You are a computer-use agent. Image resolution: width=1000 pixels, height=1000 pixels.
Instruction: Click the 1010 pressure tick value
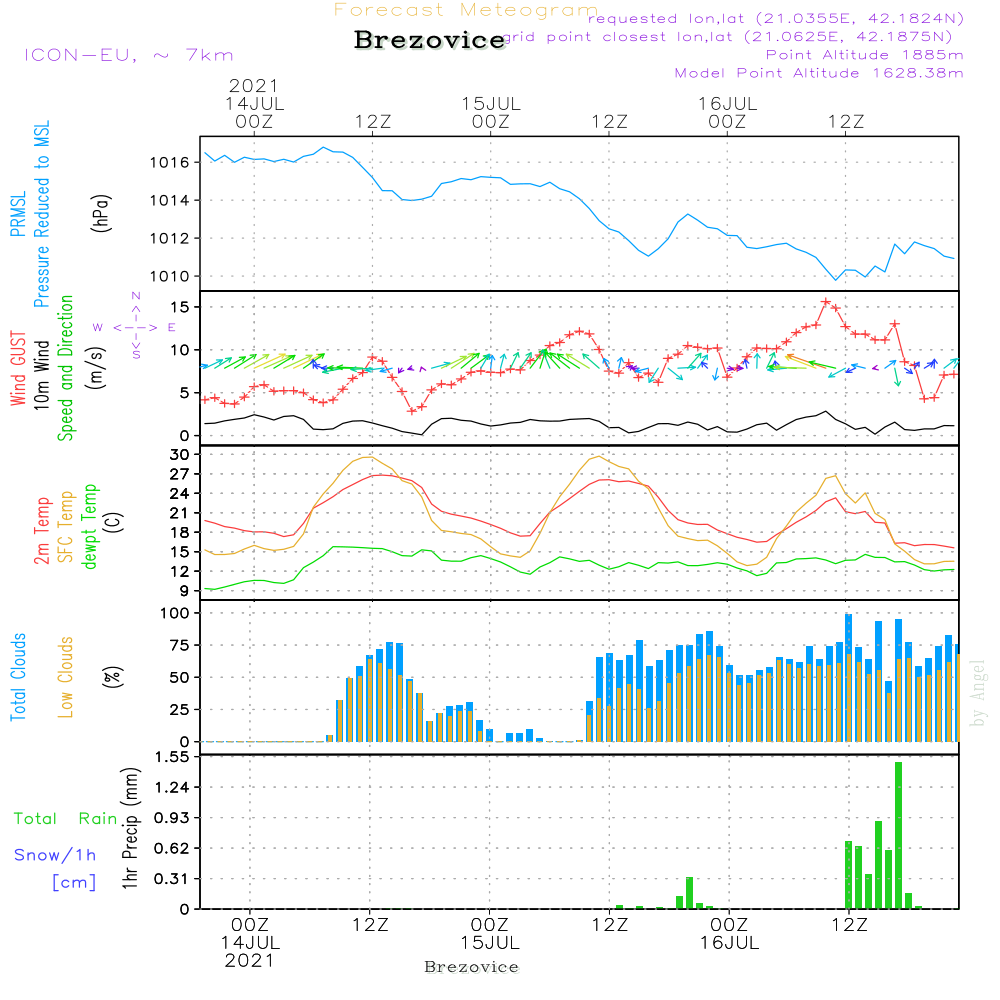tap(170, 277)
